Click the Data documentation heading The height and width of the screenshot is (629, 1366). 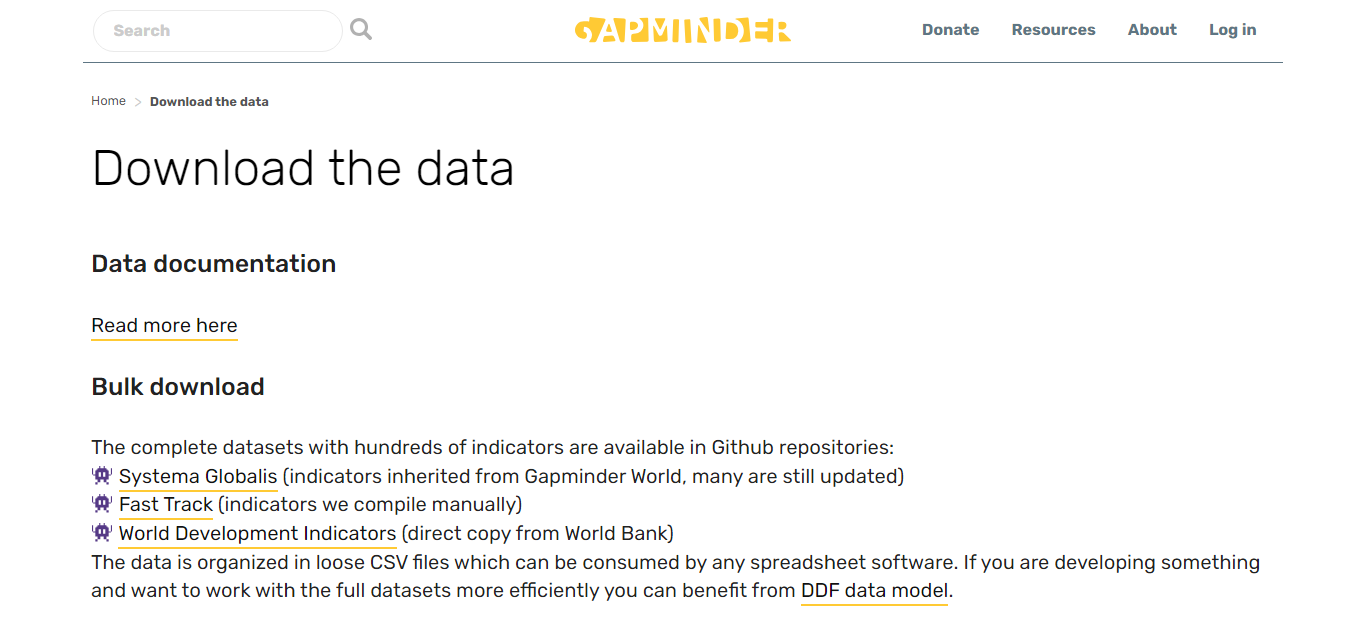(213, 264)
